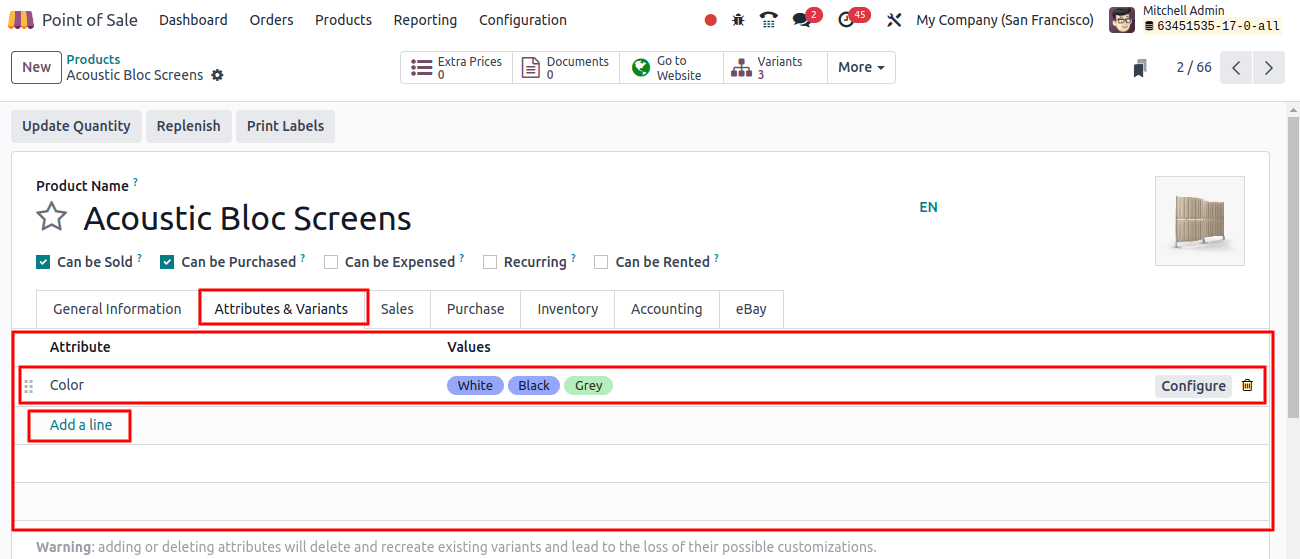Open Documents smart button
This screenshot has height=559, width=1300.
(566, 68)
